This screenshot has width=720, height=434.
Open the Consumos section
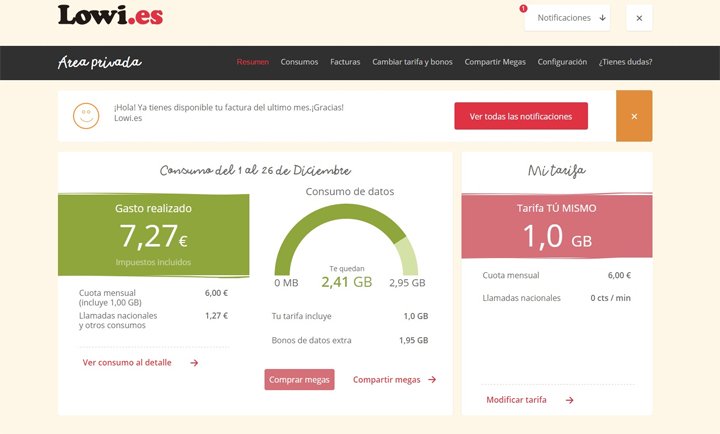pyautogui.click(x=299, y=62)
